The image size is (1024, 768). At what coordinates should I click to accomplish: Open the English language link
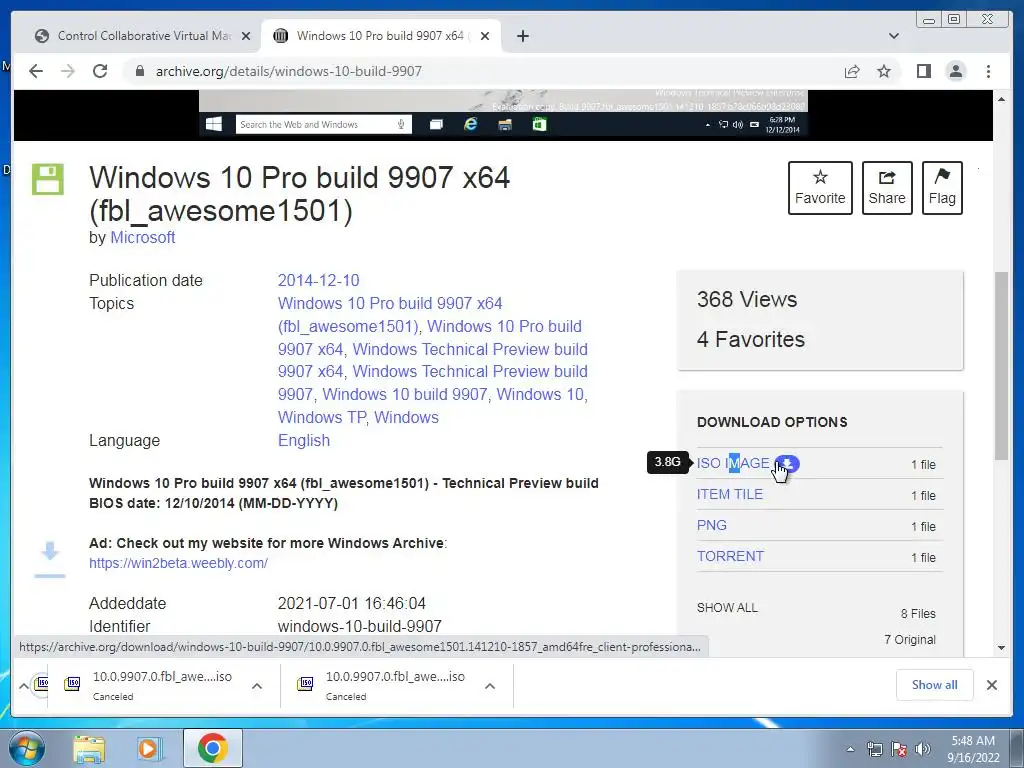[304, 440]
